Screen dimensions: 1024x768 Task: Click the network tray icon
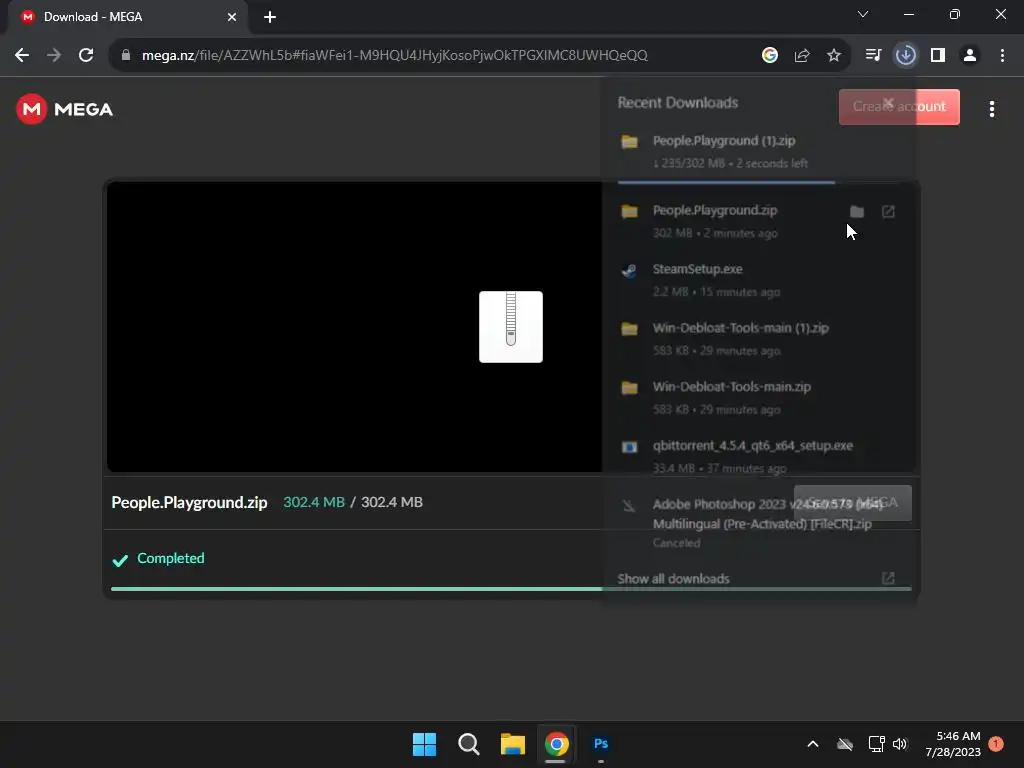click(876, 744)
